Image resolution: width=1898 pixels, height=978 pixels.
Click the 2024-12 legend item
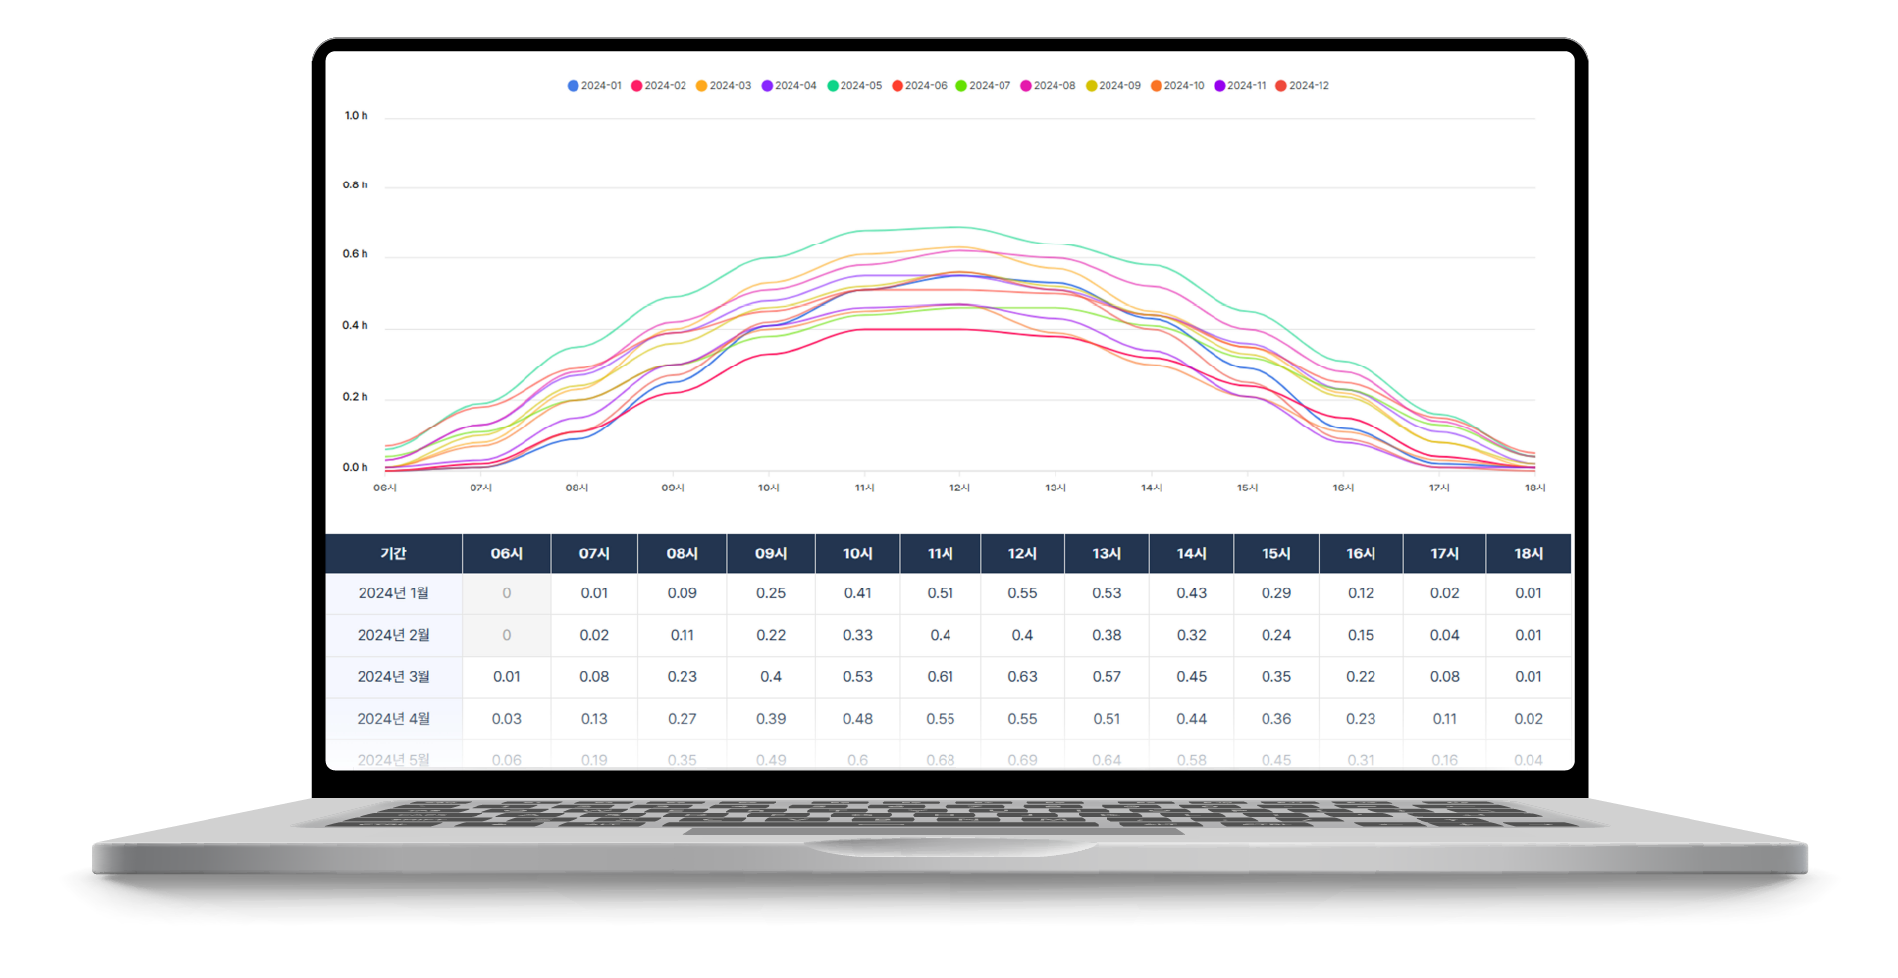[1302, 86]
